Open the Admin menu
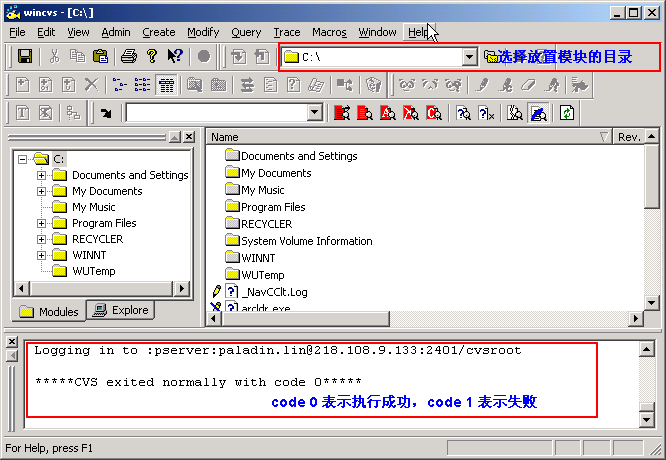 tap(116, 32)
